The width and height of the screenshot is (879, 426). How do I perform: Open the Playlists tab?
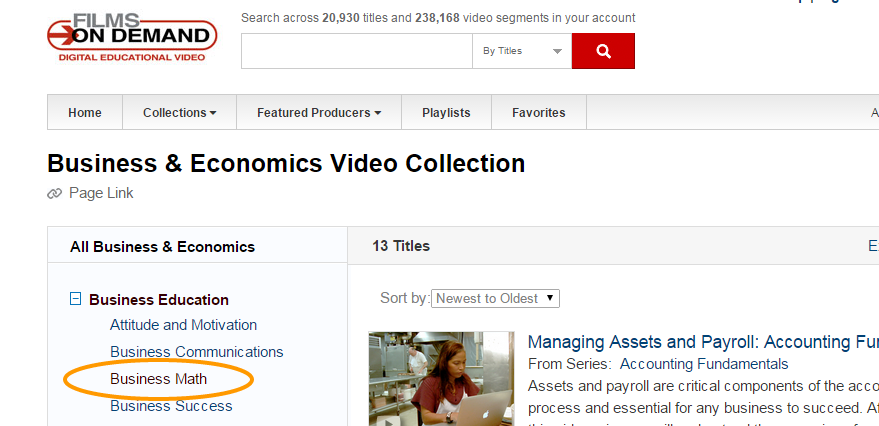click(x=446, y=113)
